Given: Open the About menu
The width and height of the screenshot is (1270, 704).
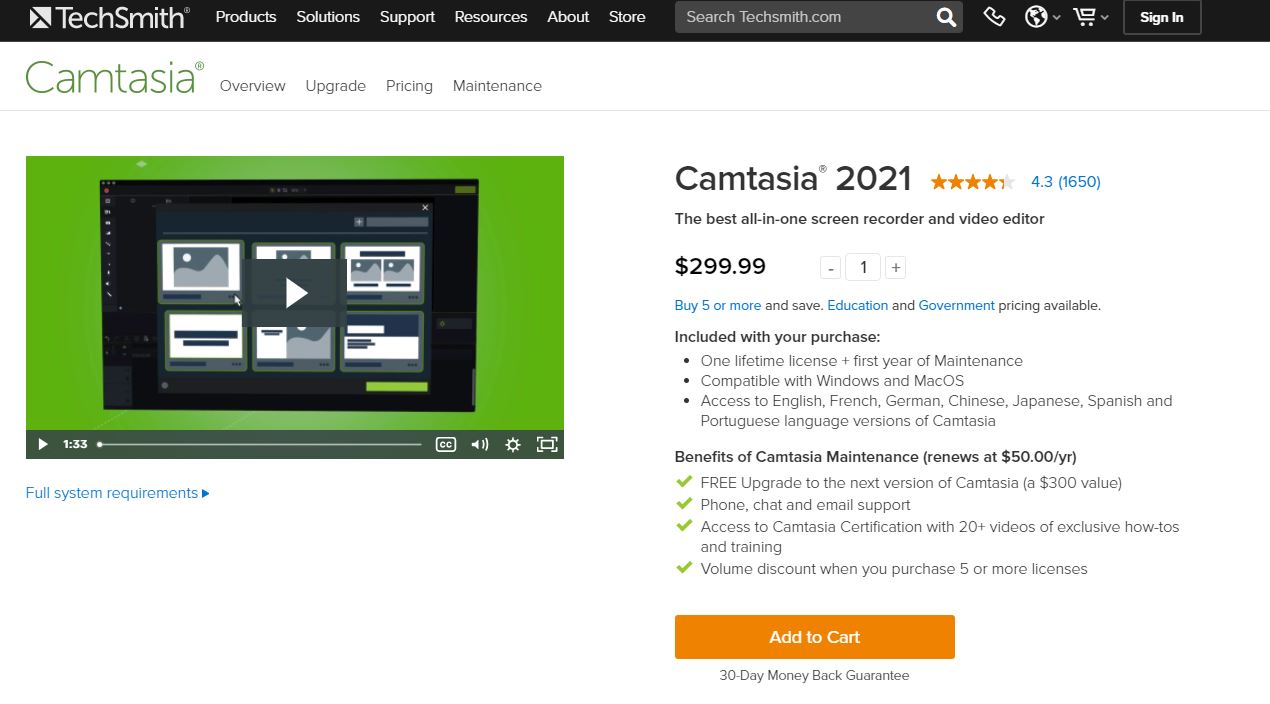Looking at the screenshot, I should click(568, 17).
